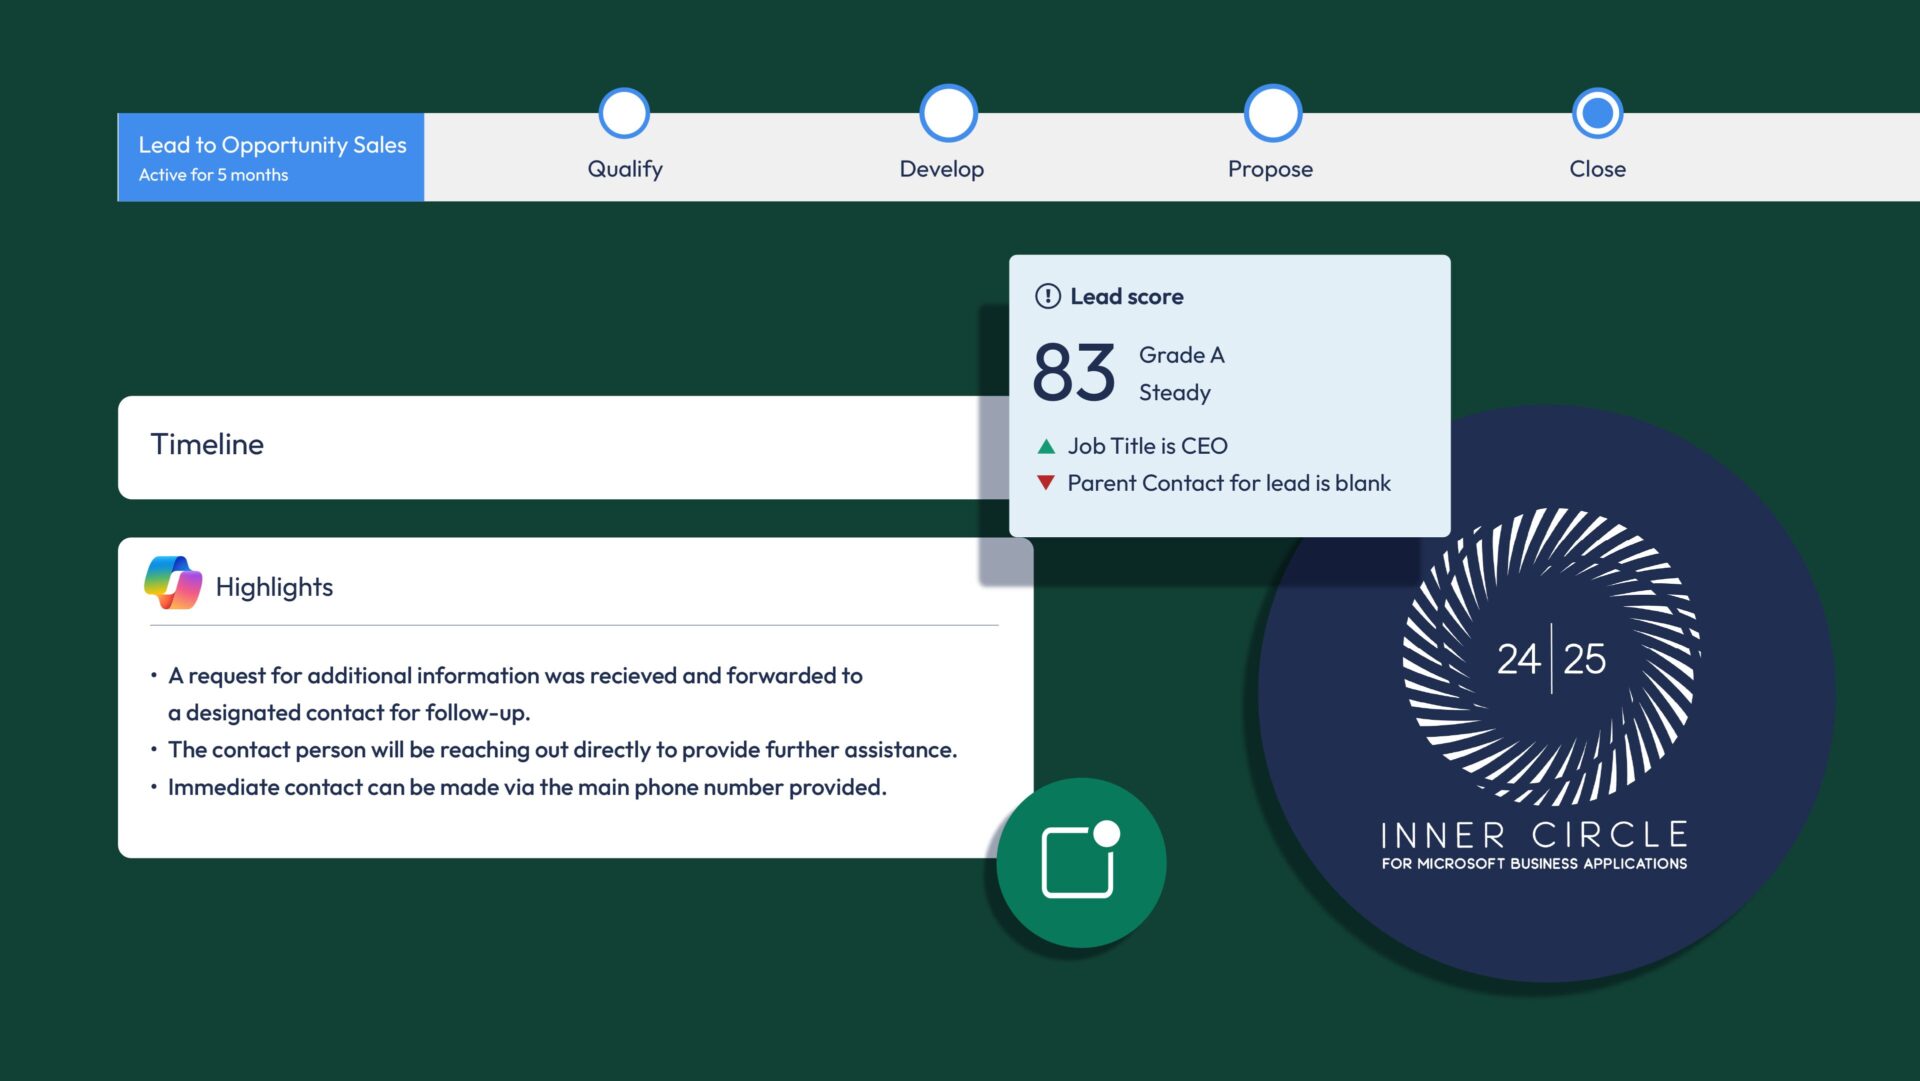Open the Lead to Opportunity Sales process header

(x=271, y=157)
